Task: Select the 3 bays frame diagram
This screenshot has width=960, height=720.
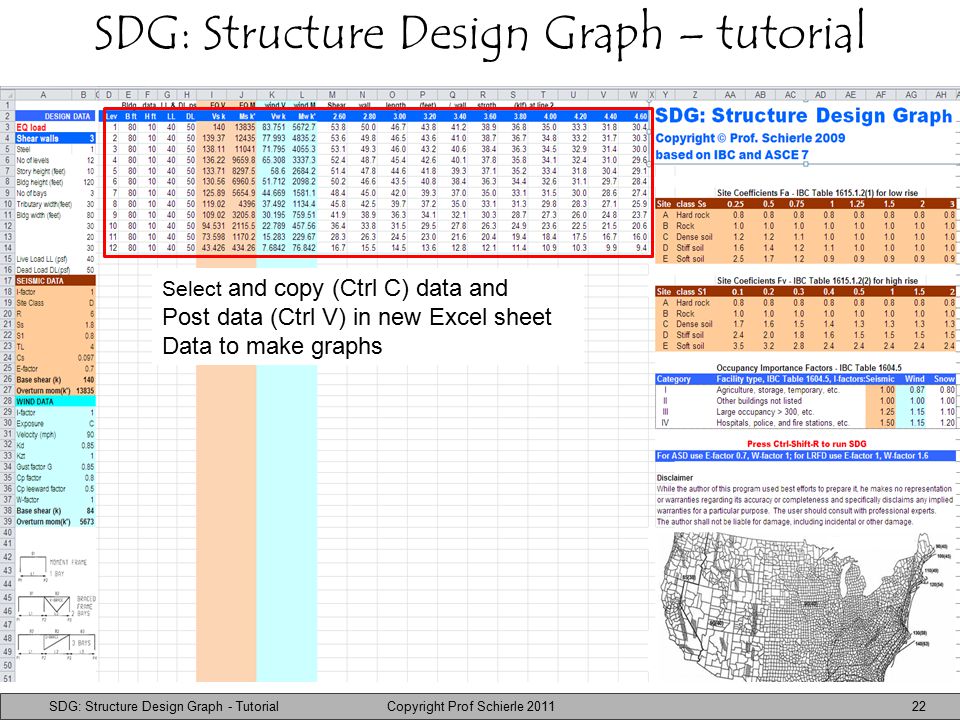Action: (x=56, y=643)
